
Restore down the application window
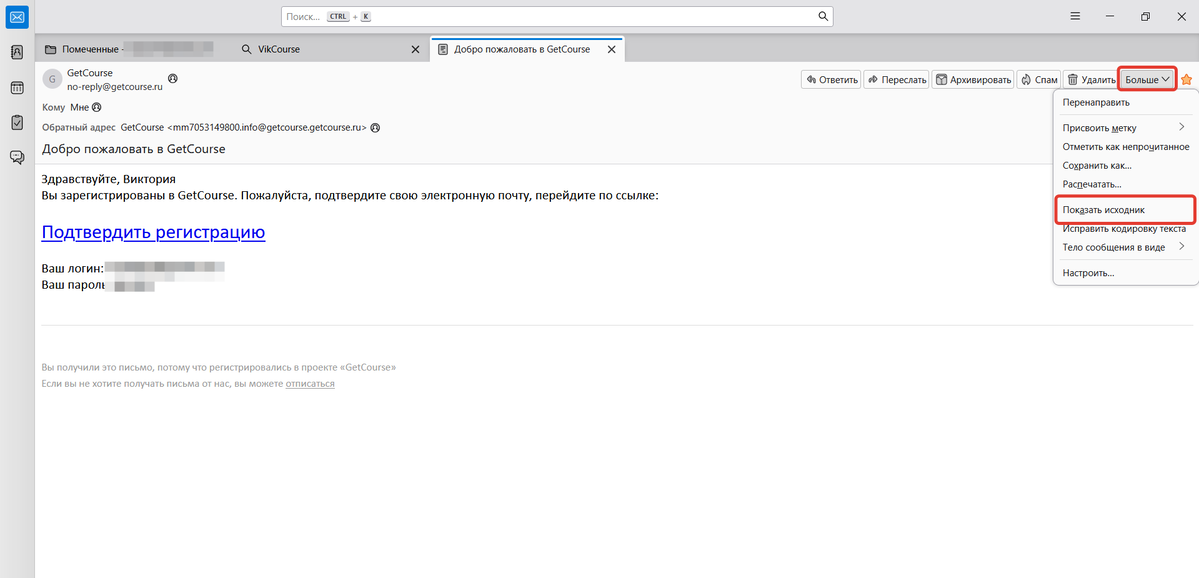coord(1145,16)
